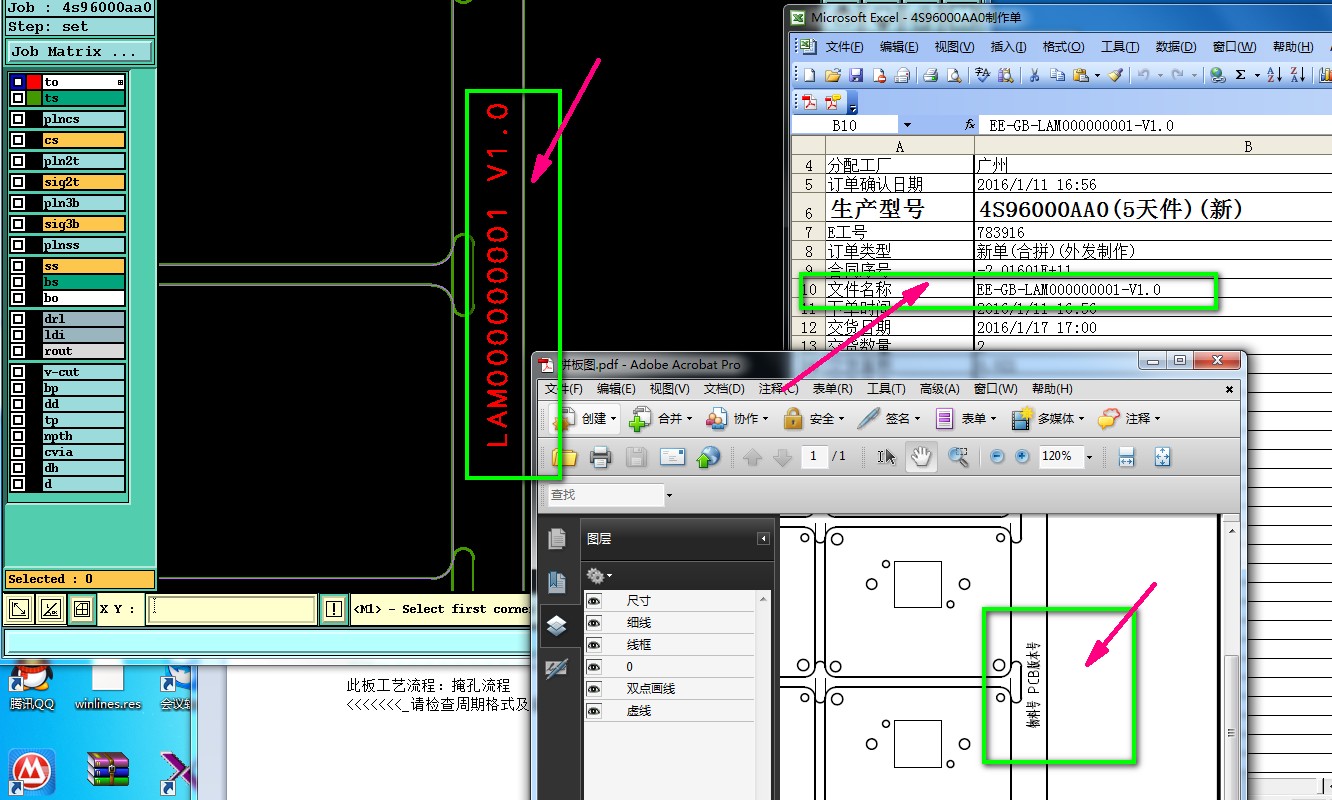Image resolution: width=1332 pixels, height=800 pixels.
Task: Click Excel's Convert to PDF icon
Action: pos(809,102)
